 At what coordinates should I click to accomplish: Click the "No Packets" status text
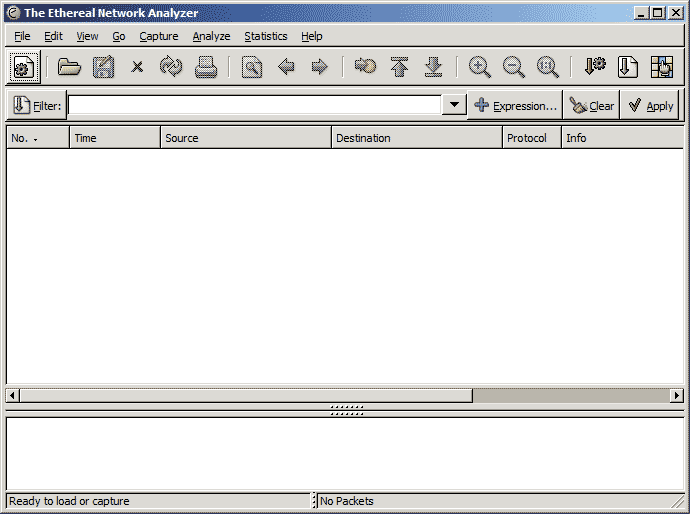click(x=347, y=501)
